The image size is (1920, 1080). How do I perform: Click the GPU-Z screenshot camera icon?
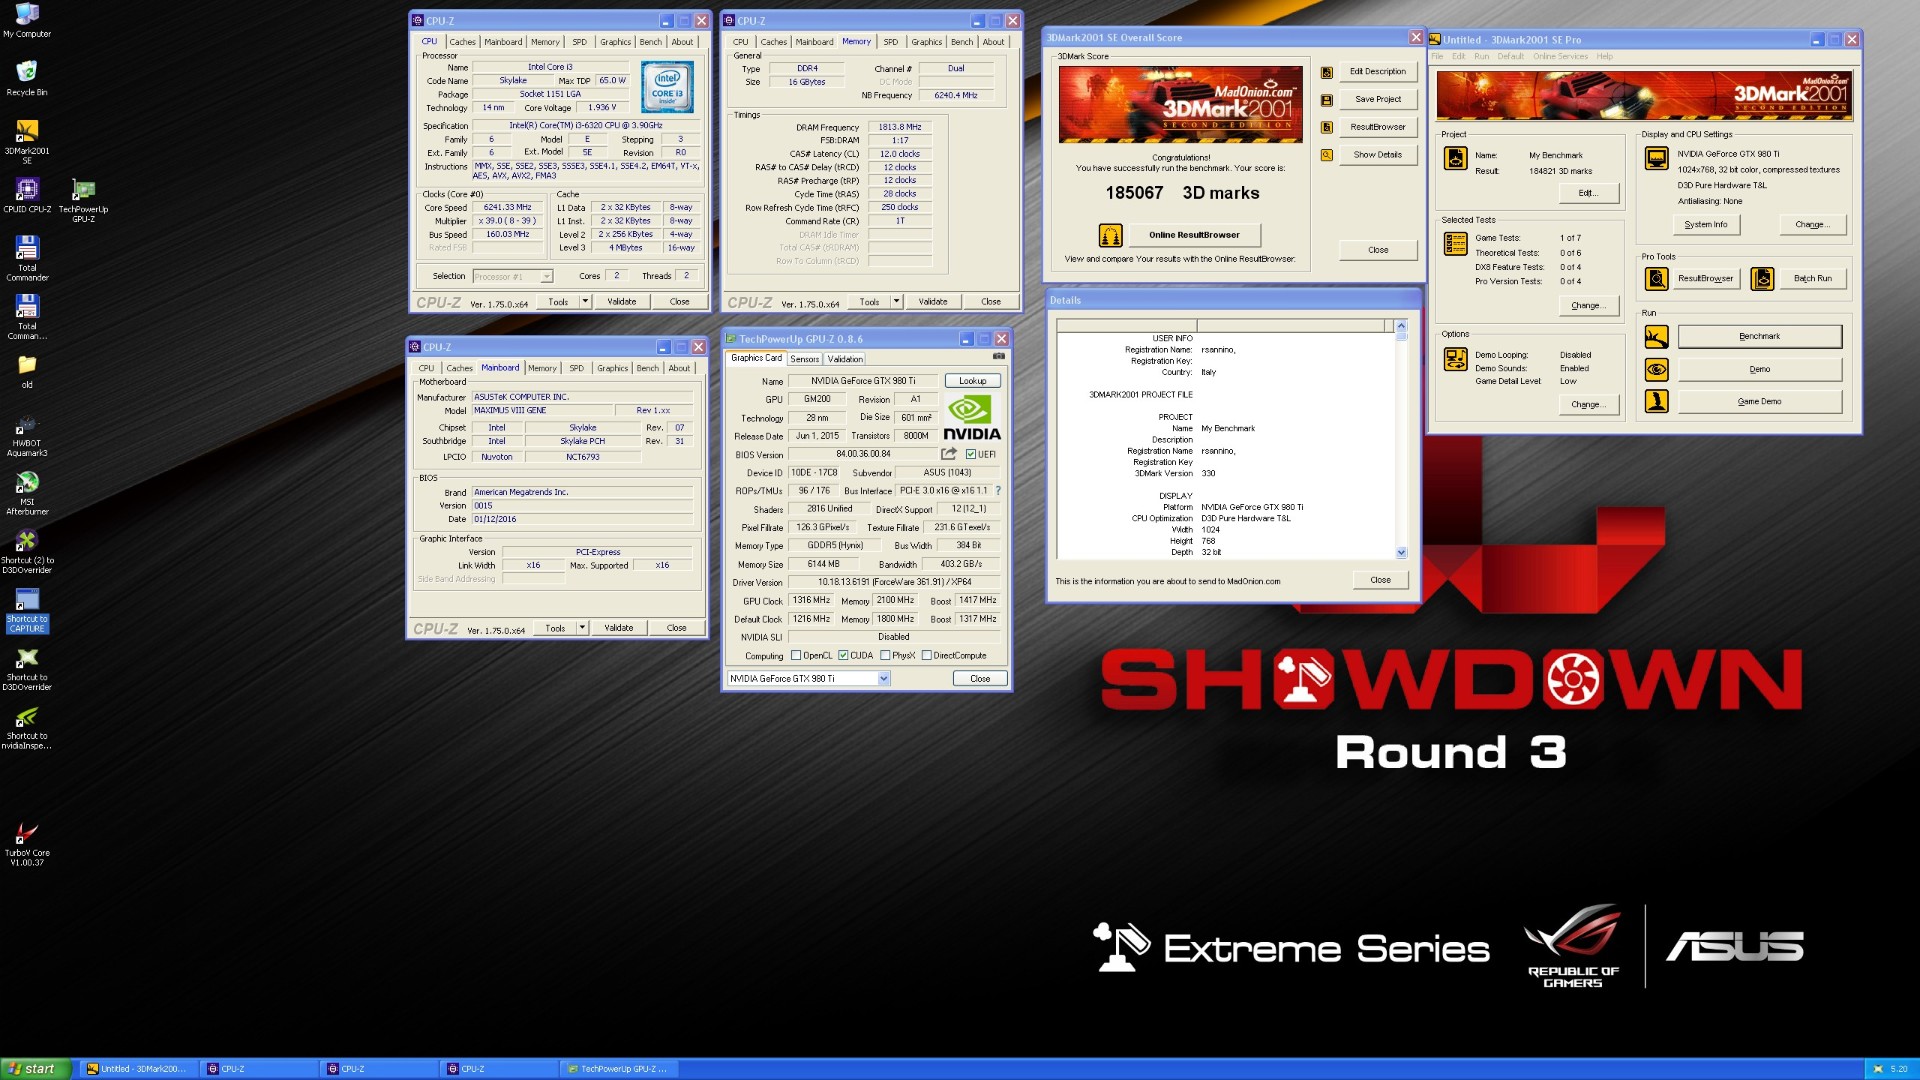[x=998, y=357]
